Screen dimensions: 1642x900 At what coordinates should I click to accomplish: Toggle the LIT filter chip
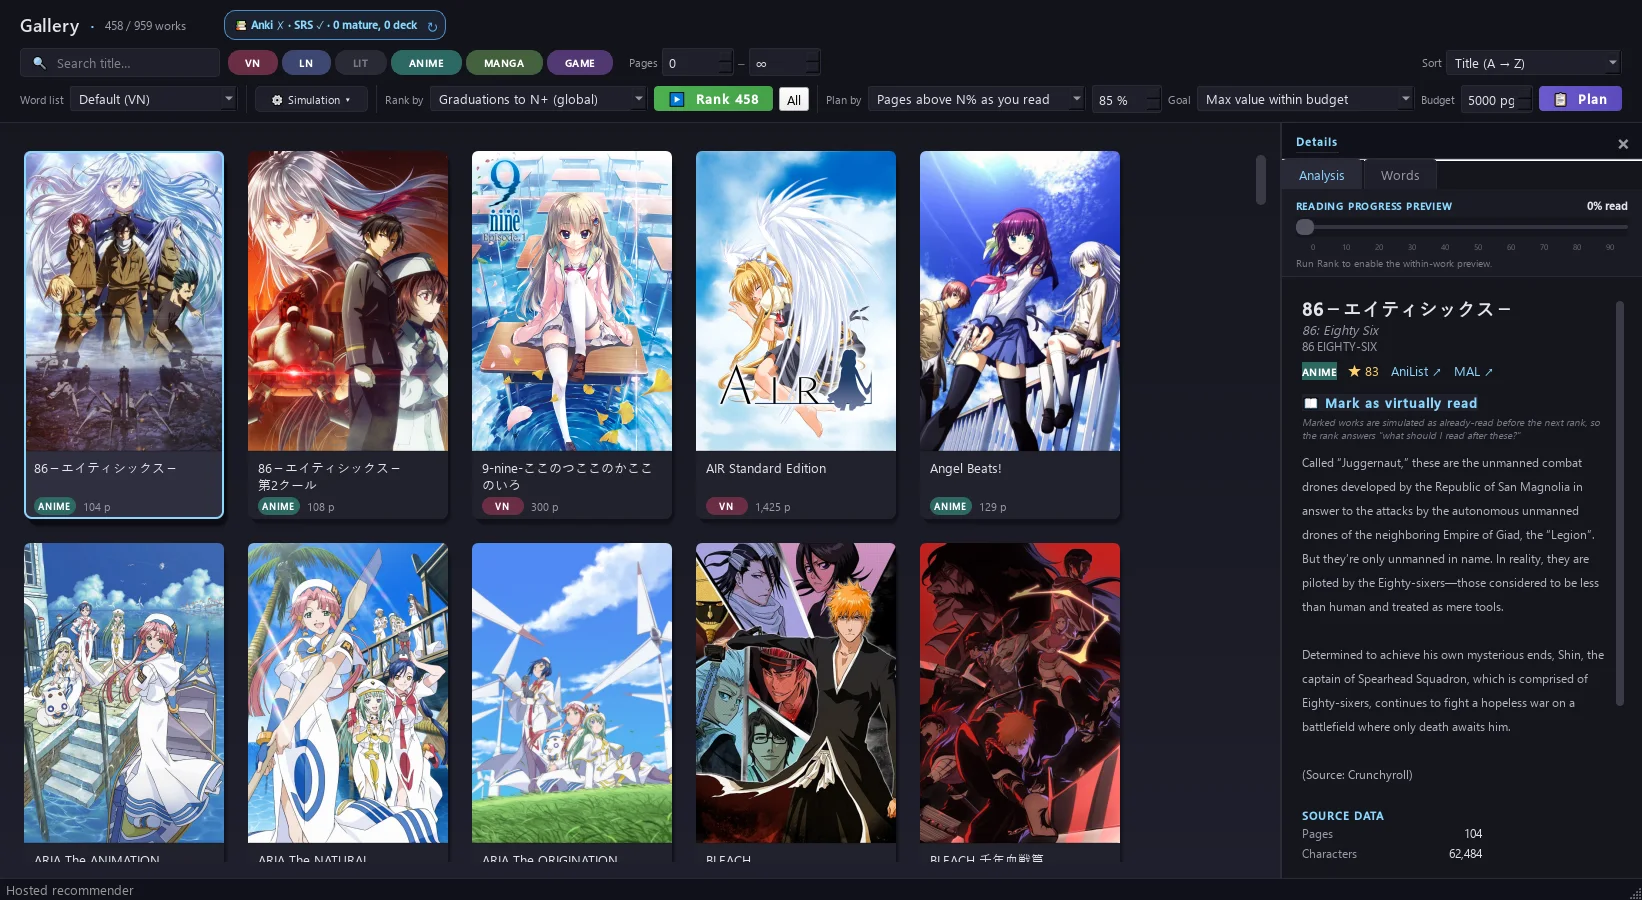360,63
